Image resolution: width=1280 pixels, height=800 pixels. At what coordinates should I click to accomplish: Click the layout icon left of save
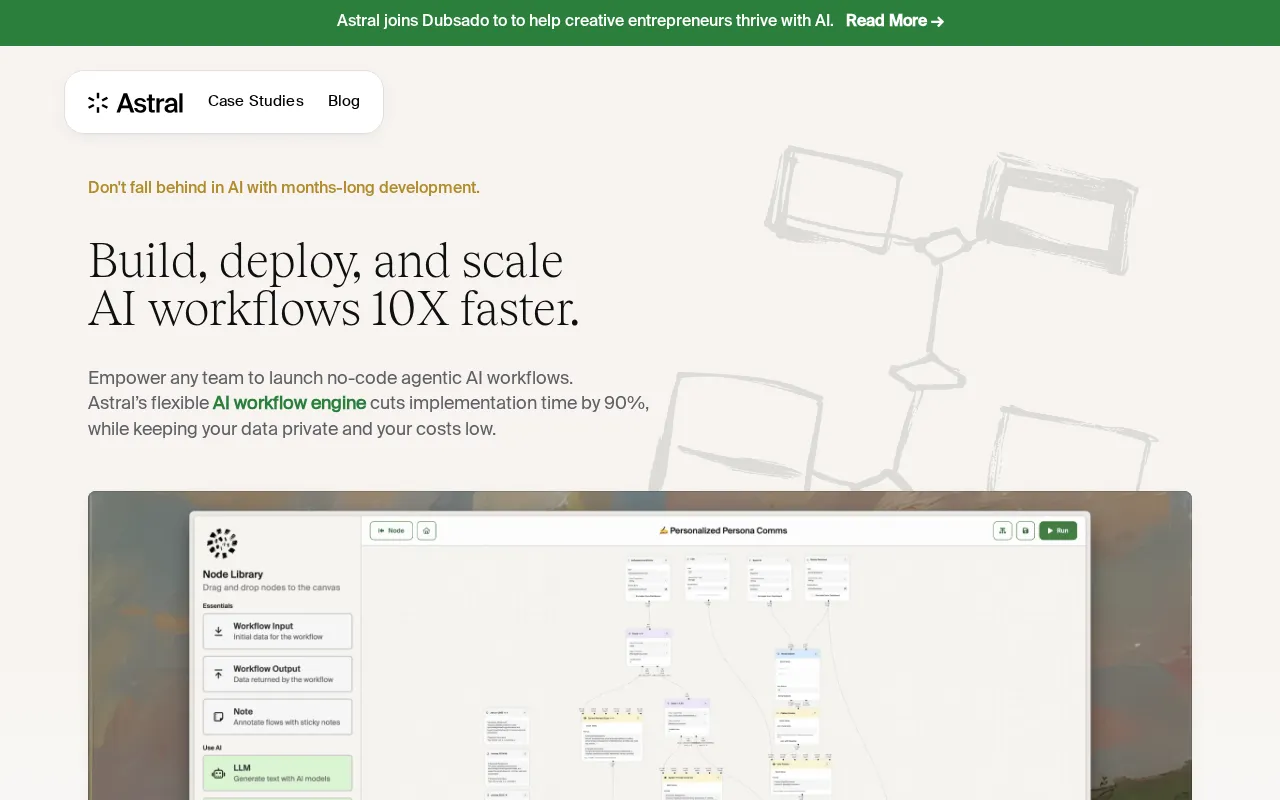pos(1002,530)
